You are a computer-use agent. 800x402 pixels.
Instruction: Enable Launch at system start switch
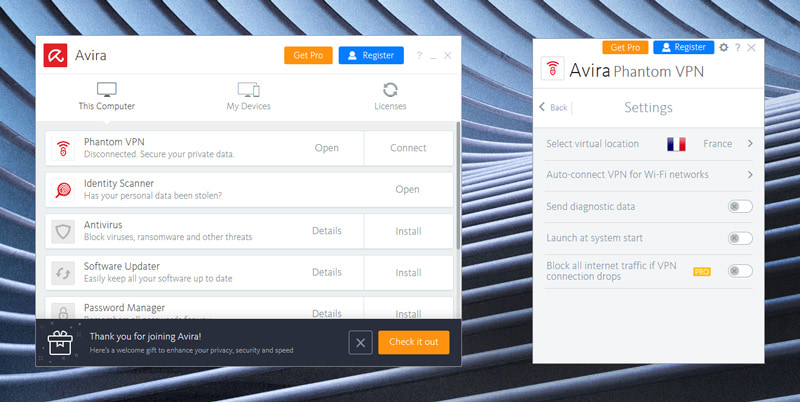(x=740, y=238)
